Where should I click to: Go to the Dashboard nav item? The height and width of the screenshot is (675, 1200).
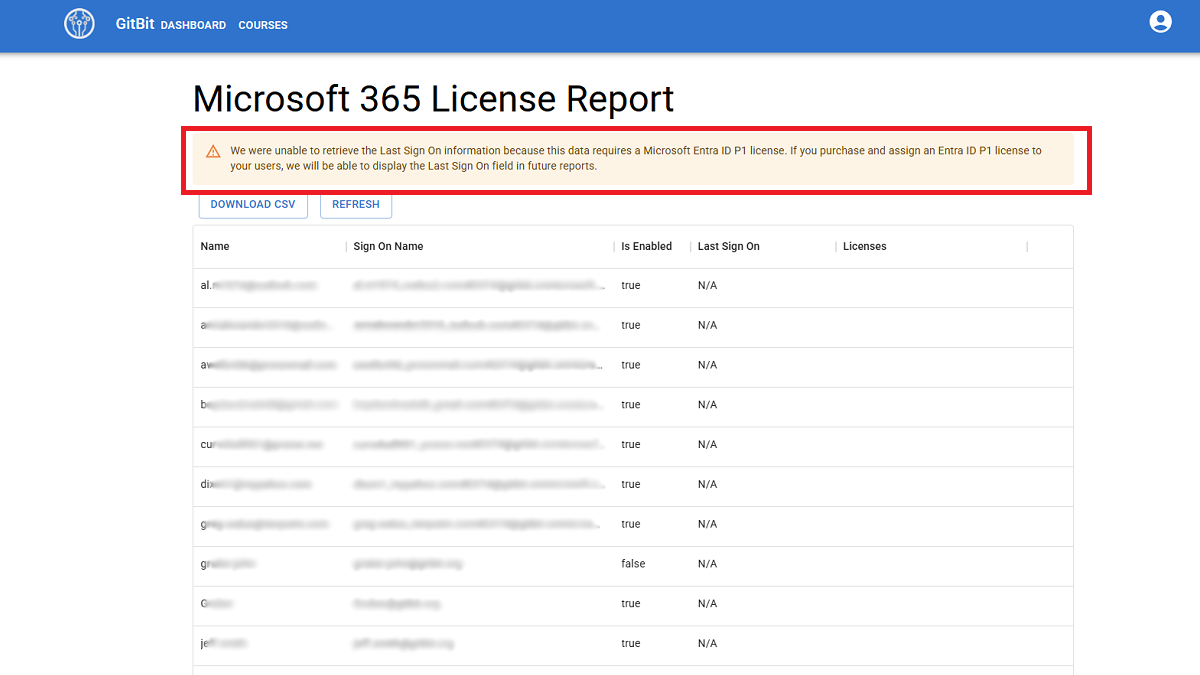point(193,25)
